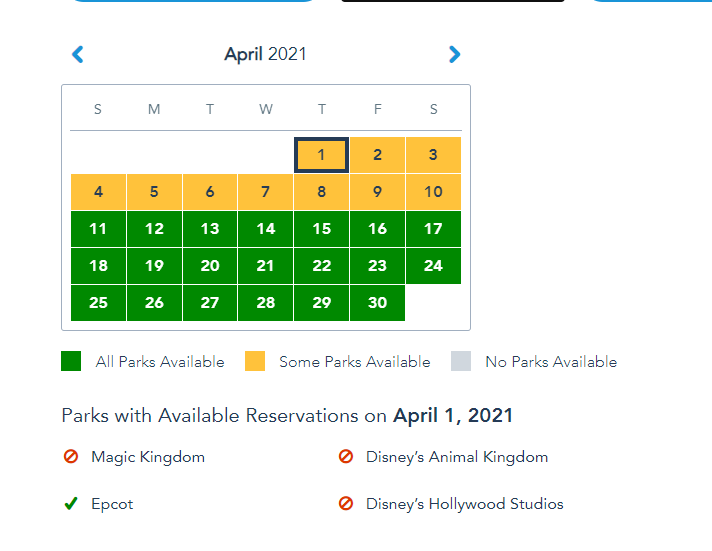Click the April 2021 month heading

pyautogui.click(x=265, y=54)
